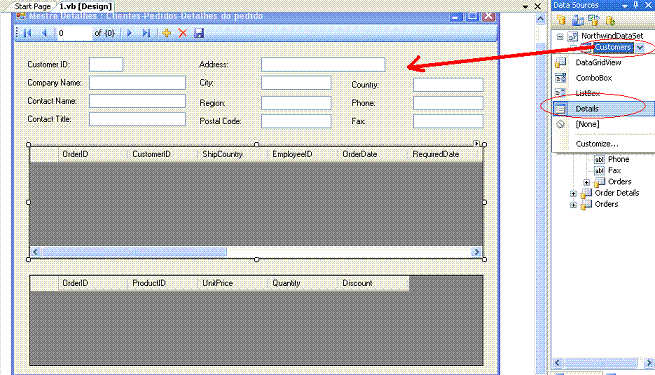
Task: Click the Country text box
Action: pos(448,85)
